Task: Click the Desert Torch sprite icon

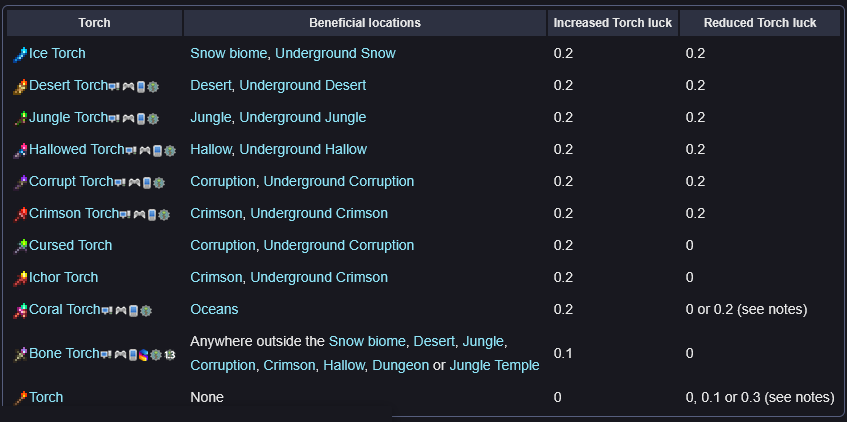Action: (20, 86)
